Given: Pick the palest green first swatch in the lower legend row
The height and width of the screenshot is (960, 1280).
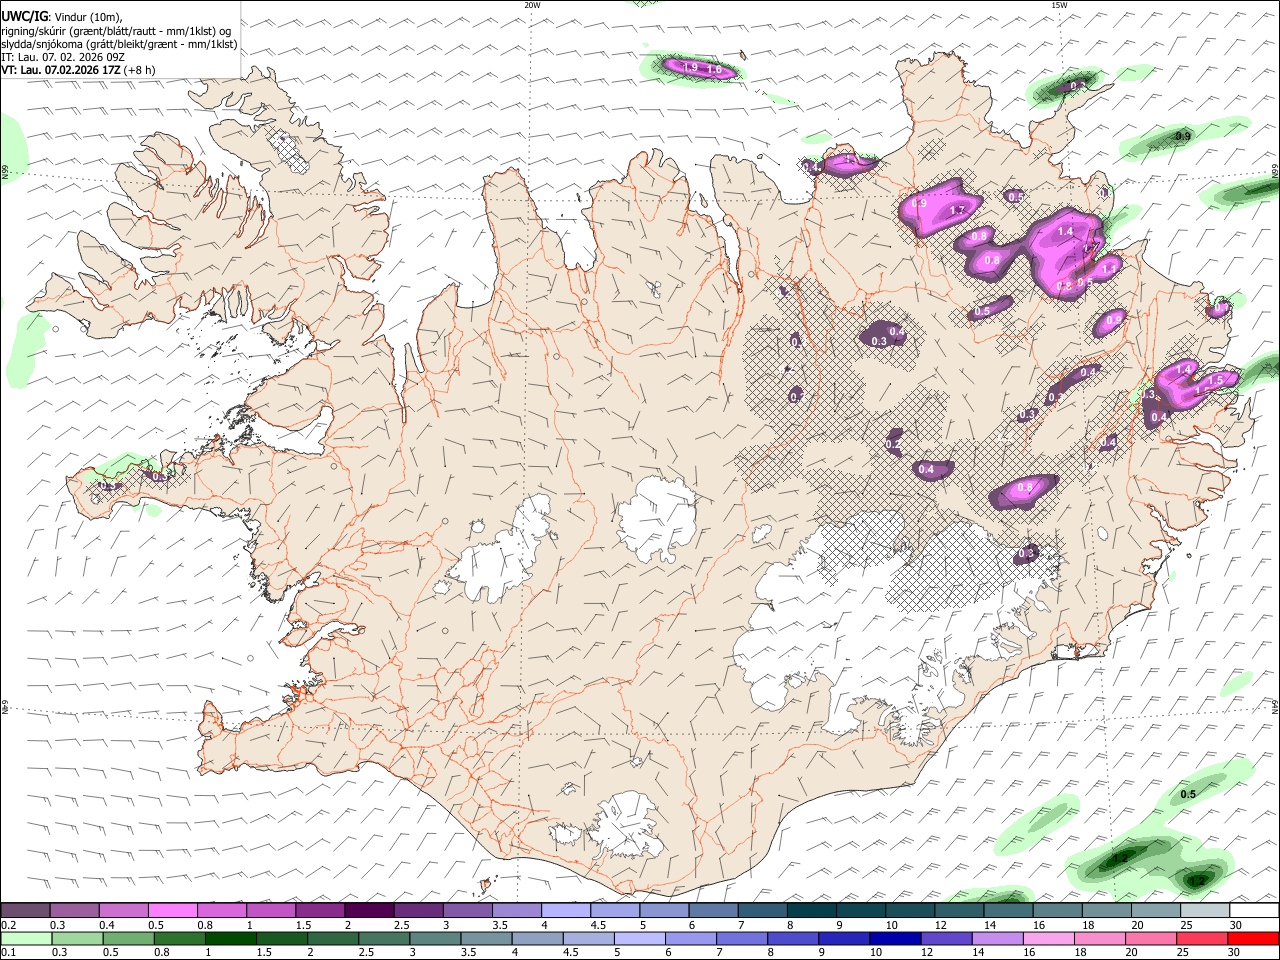Looking at the screenshot, I should click(x=26, y=939).
